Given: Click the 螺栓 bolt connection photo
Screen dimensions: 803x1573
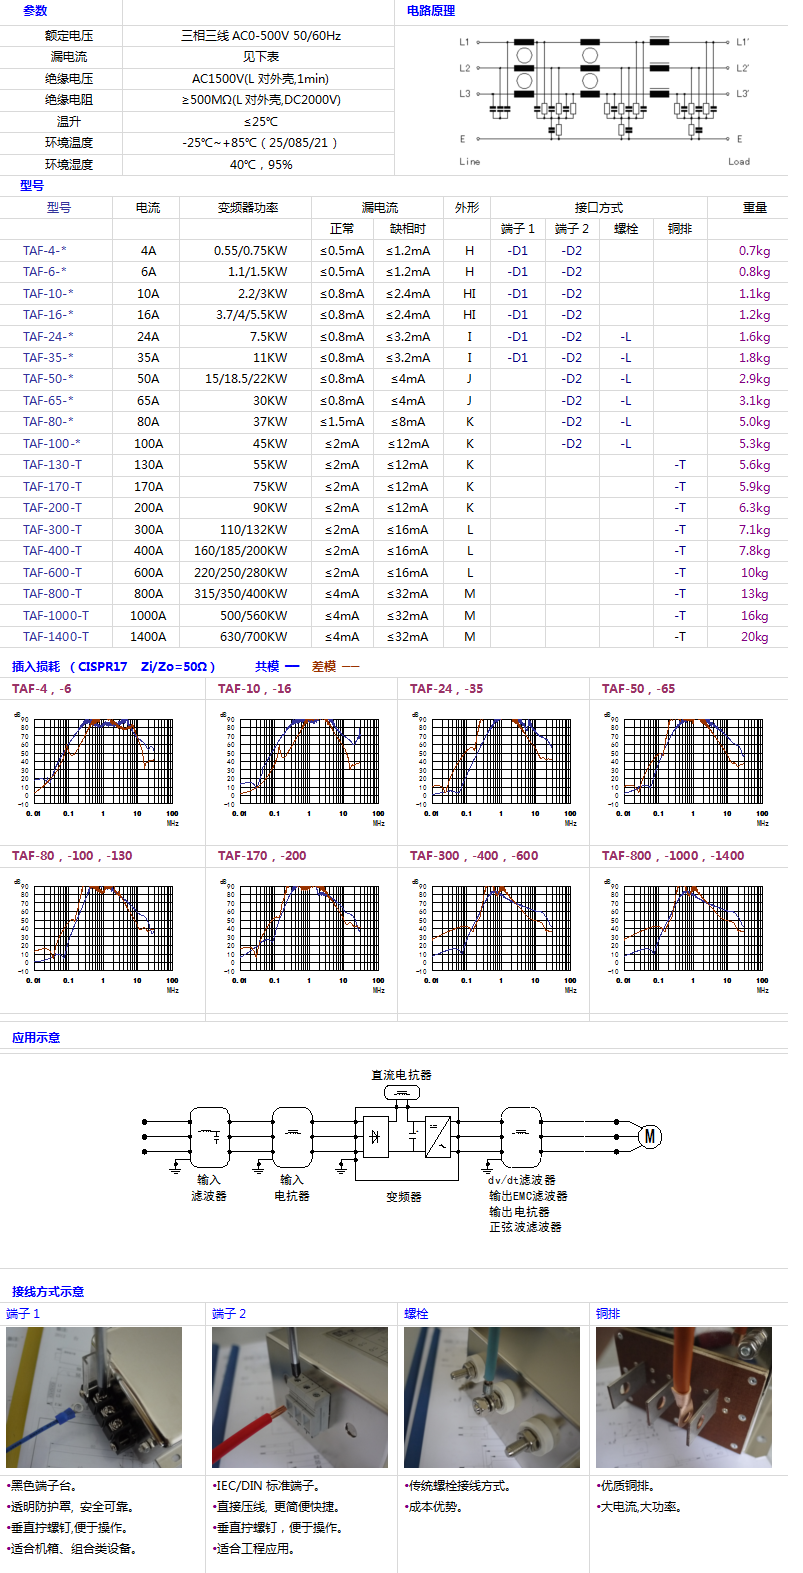Looking at the screenshot, I should click(x=492, y=1397).
